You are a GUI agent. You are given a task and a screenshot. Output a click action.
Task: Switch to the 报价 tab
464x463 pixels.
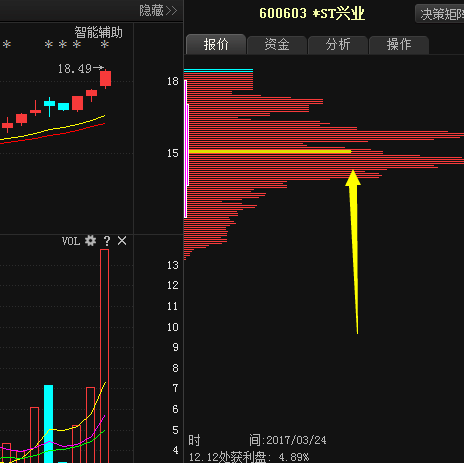216,44
